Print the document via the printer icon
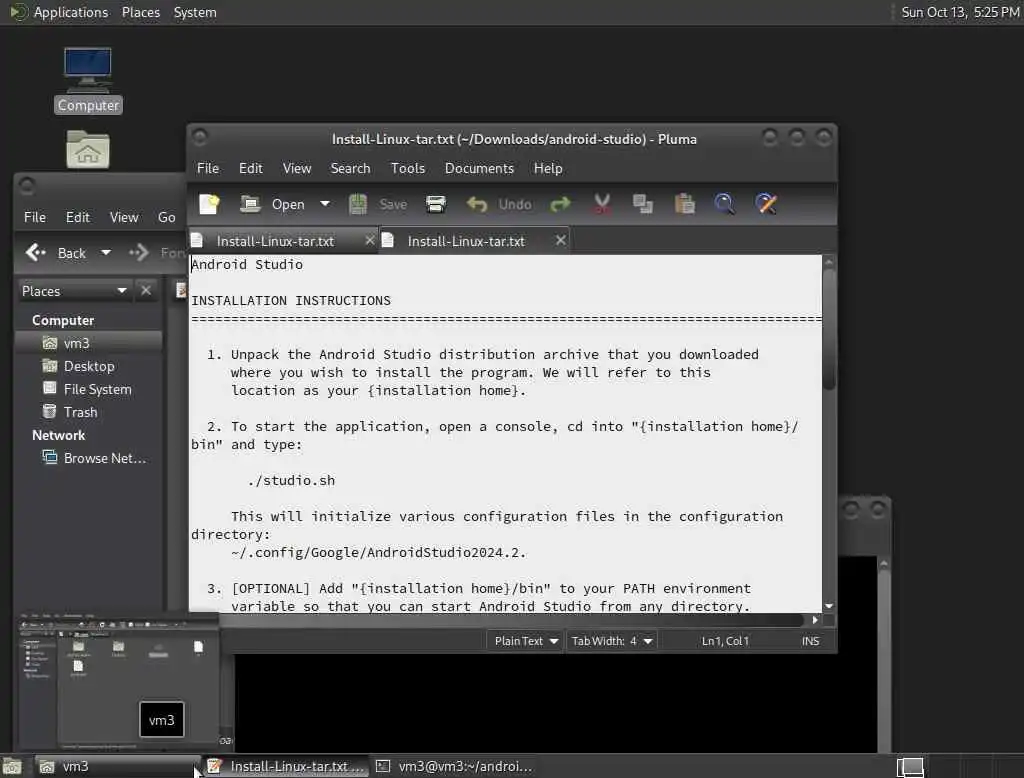Screen dimensions: 1024x778 point(436,204)
